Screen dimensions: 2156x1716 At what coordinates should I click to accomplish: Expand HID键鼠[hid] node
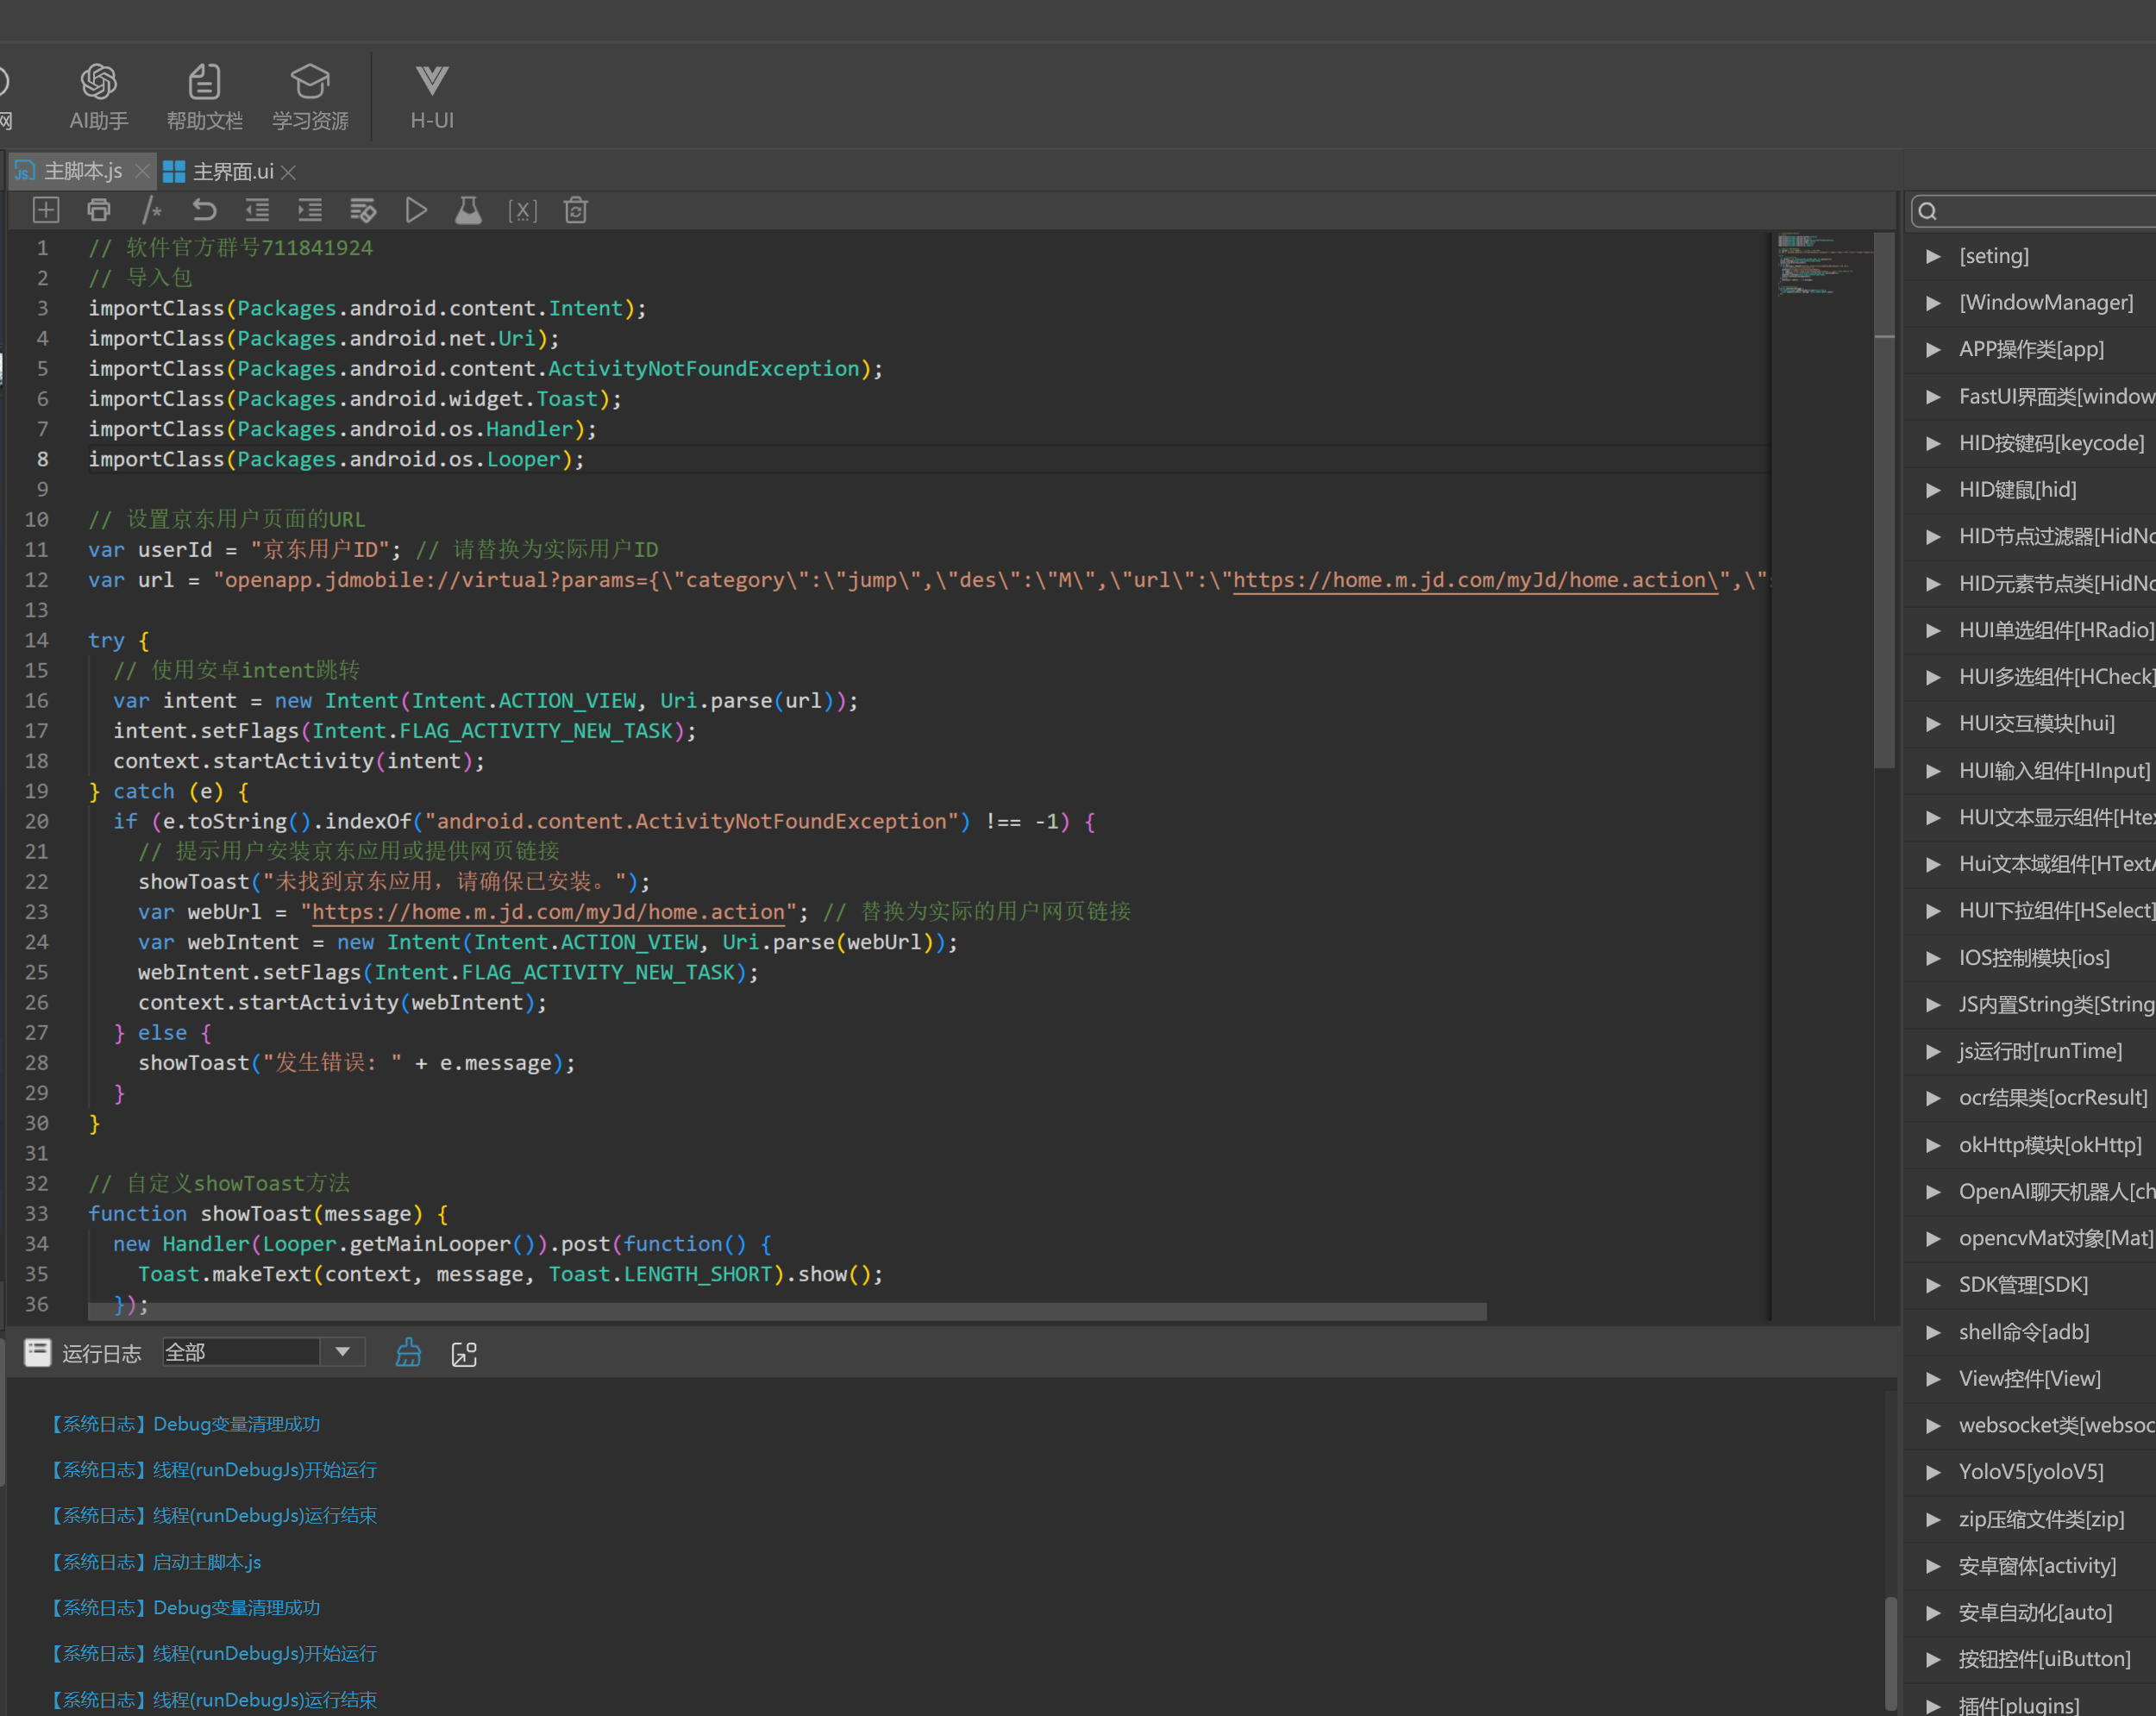tap(1933, 490)
